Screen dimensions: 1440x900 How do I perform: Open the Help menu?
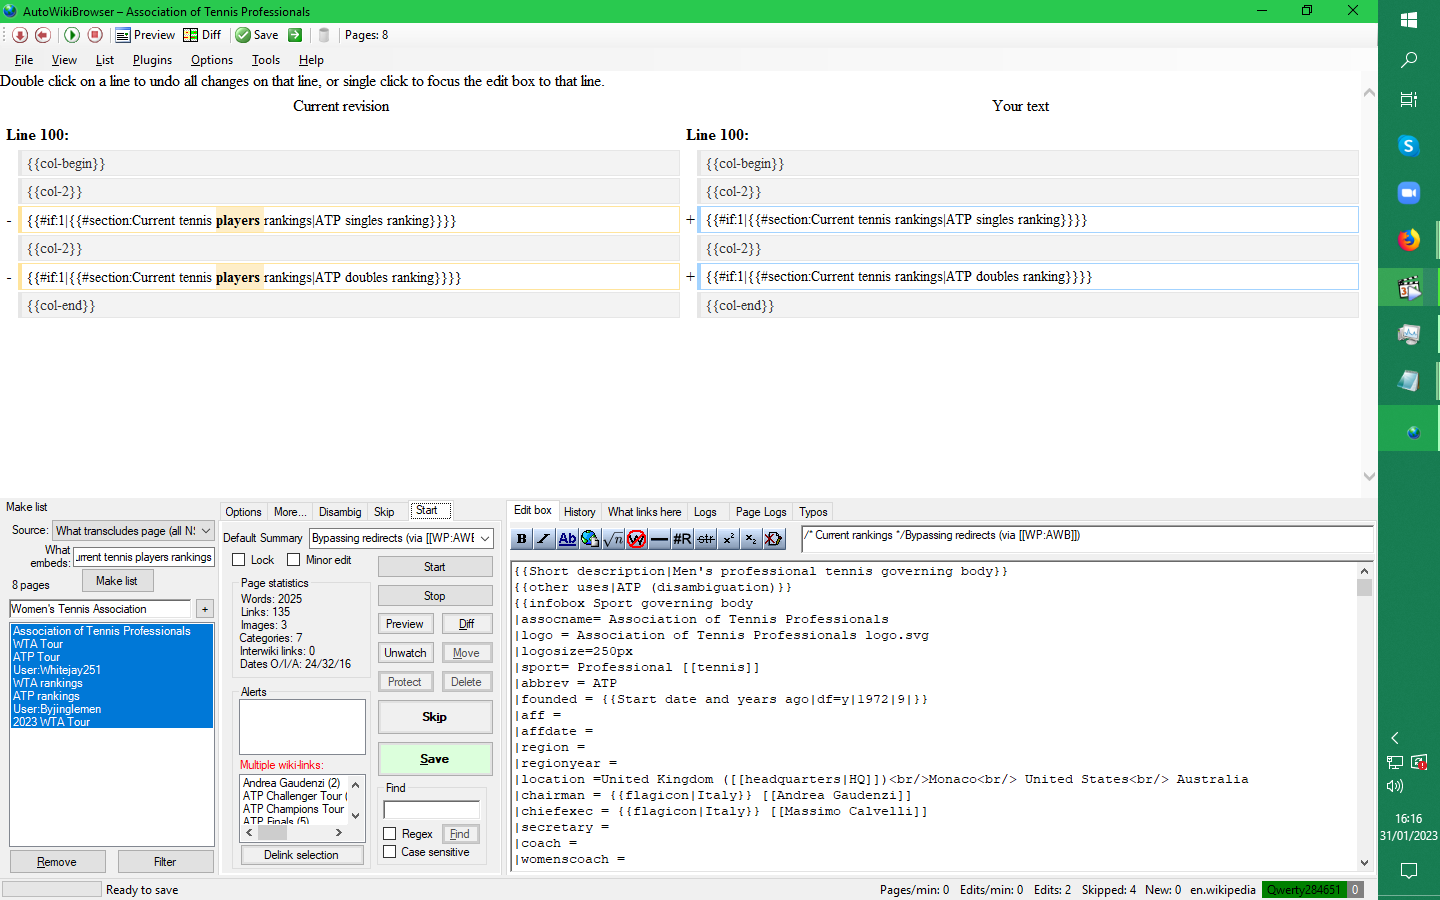(311, 60)
